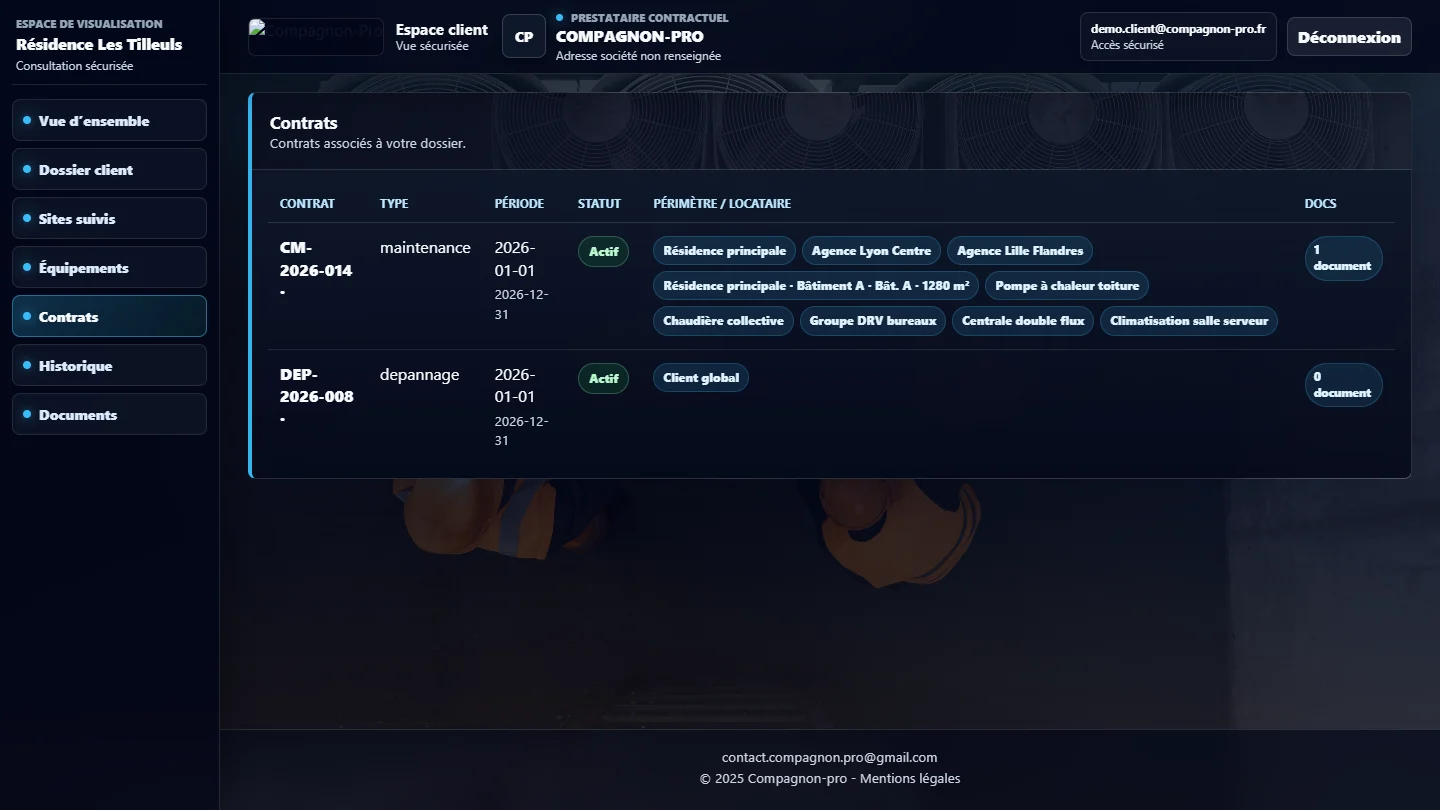Click the Compagnon-Pro logo image
The width and height of the screenshot is (1440, 810).
pyautogui.click(x=316, y=37)
